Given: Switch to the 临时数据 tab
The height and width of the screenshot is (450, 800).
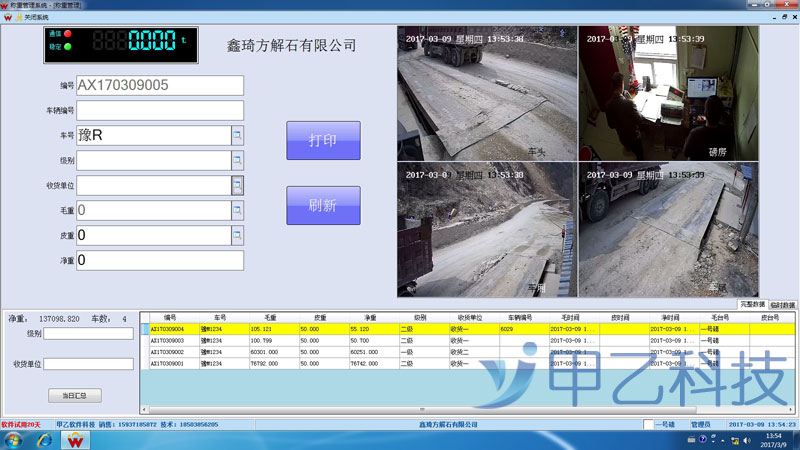Looking at the screenshot, I should click(x=783, y=304).
